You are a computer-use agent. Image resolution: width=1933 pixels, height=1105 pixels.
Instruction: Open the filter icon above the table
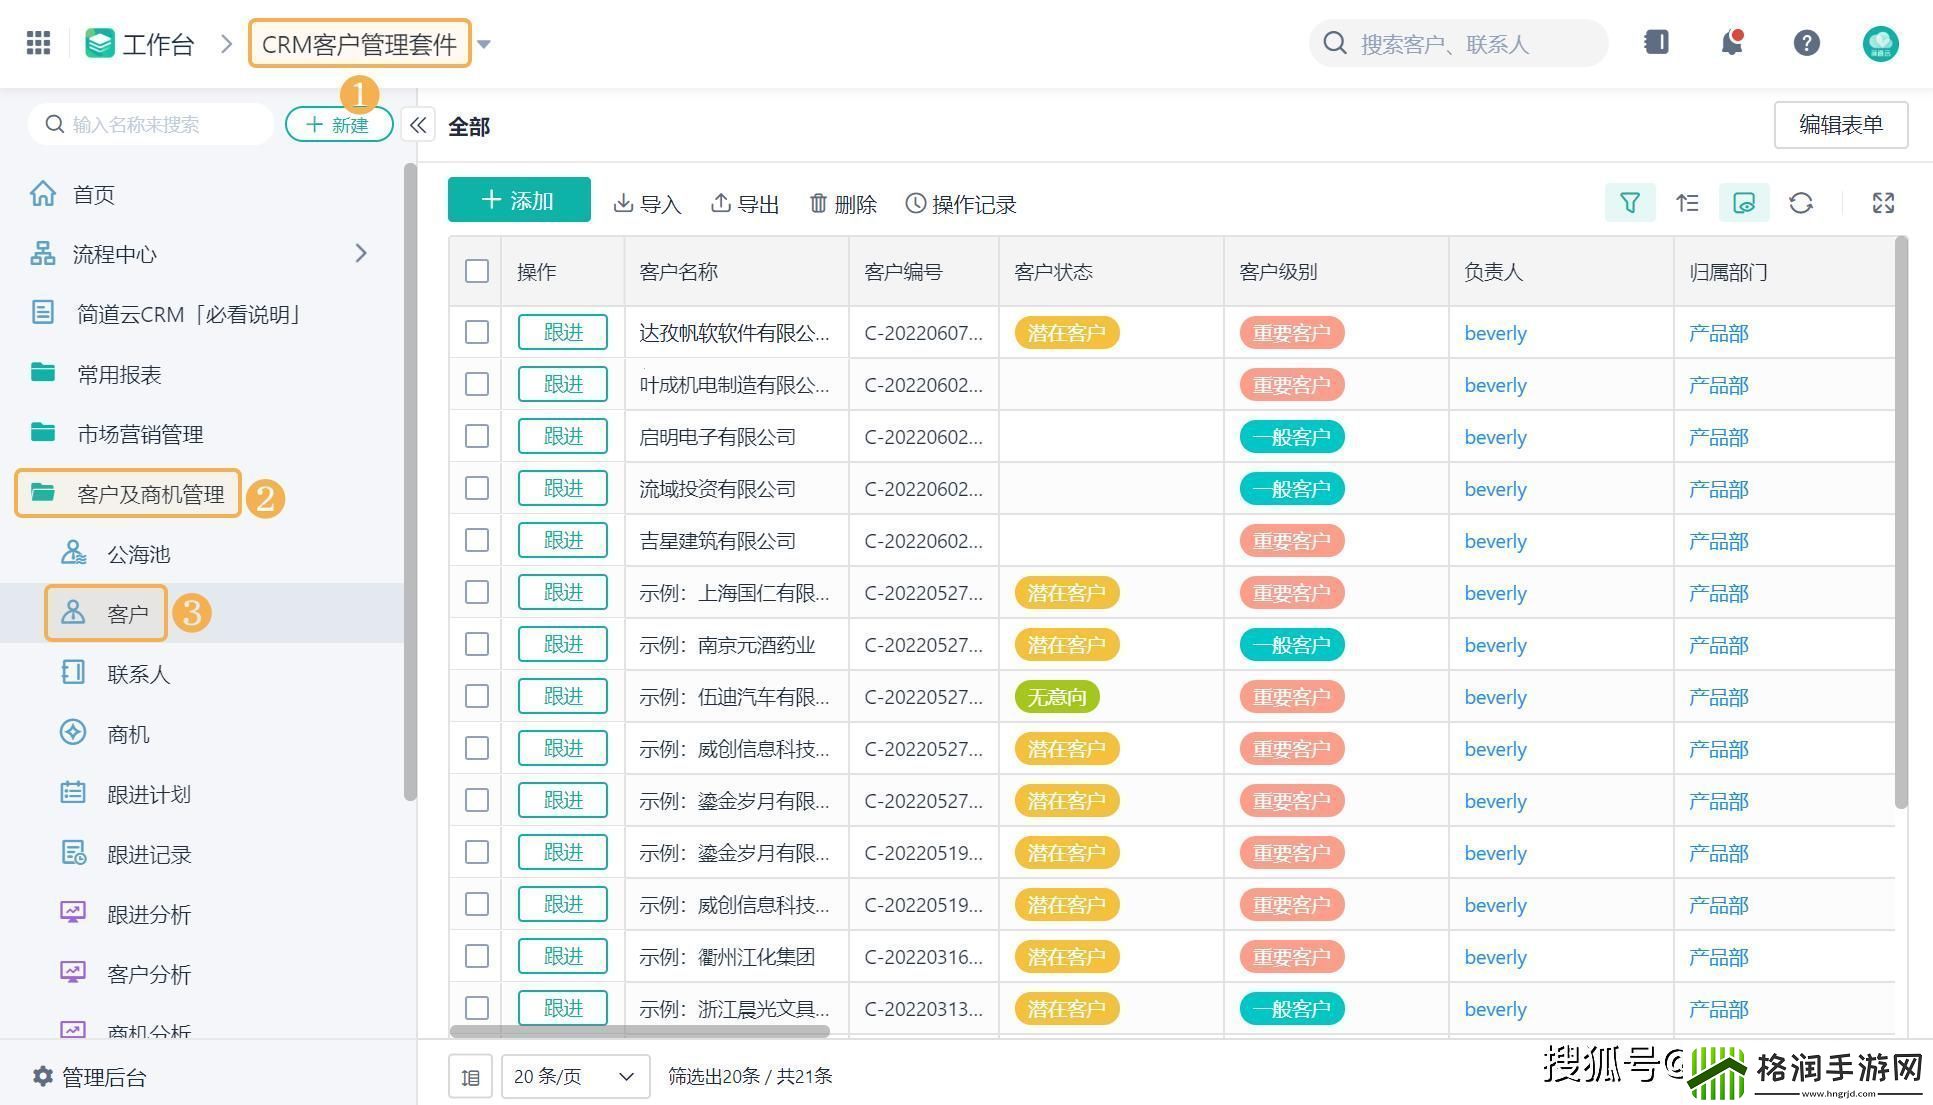(x=1630, y=203)
